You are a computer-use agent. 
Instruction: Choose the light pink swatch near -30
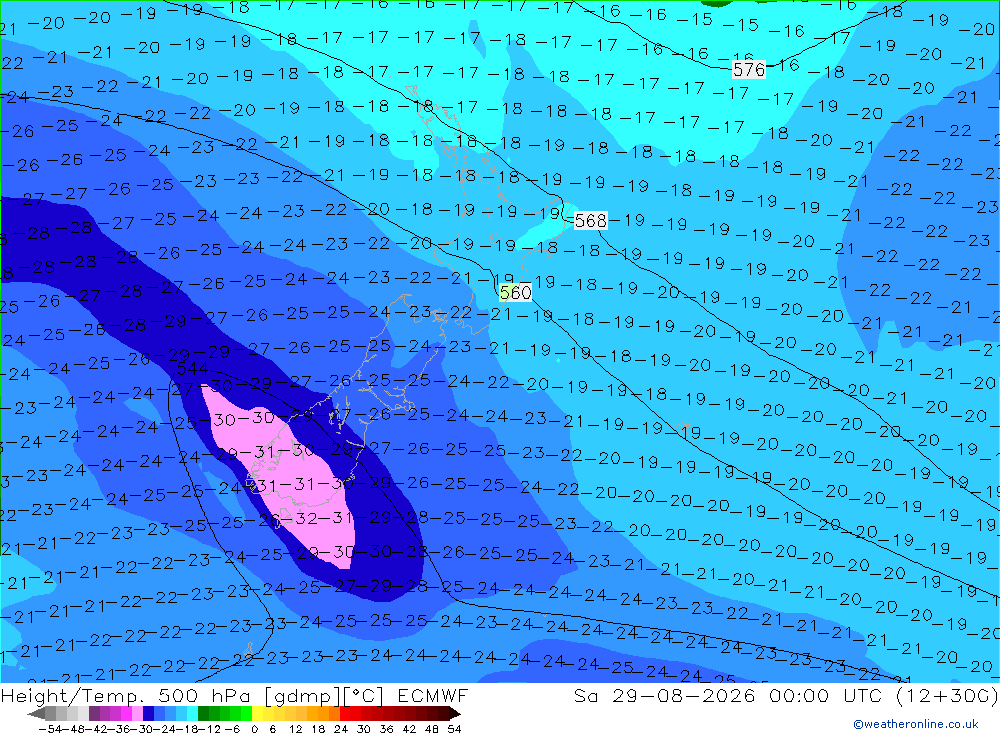(x=137, y=714)
